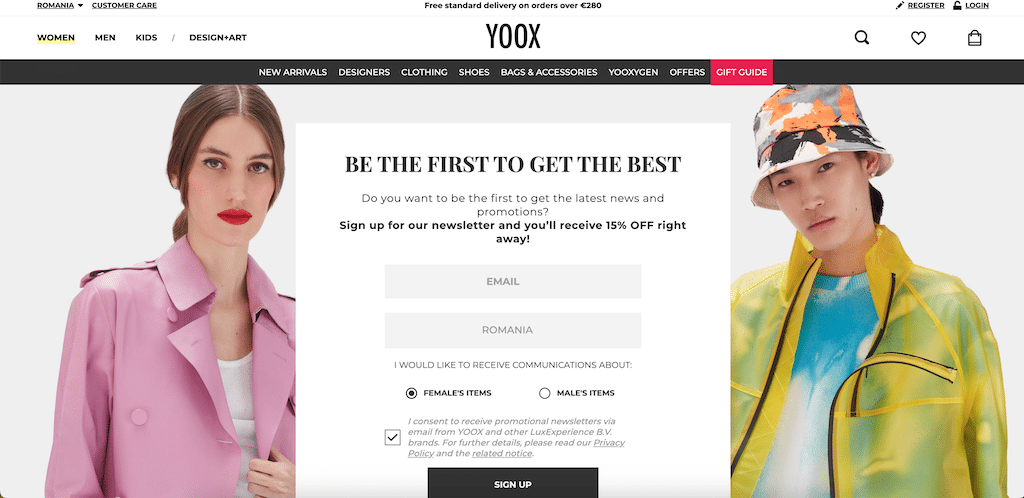Screen dimensions: 1024x498
Task: Open the New Arrivals menu
Action: pyautogui.click(x=293, y=72)
